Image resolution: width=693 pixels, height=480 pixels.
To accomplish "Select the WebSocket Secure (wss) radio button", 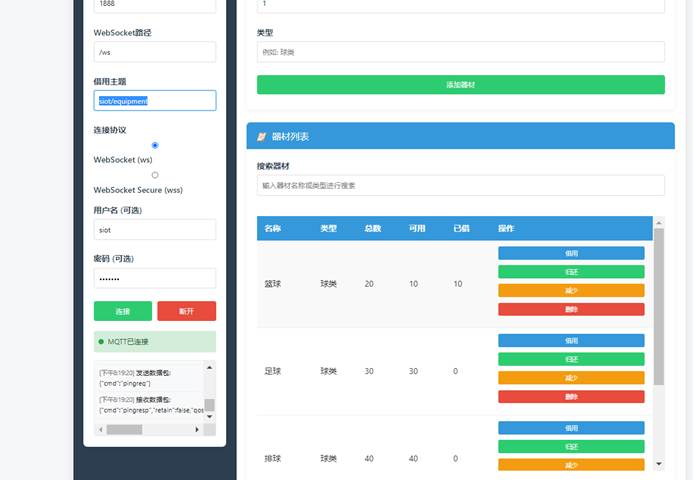I will click(155, 175).
